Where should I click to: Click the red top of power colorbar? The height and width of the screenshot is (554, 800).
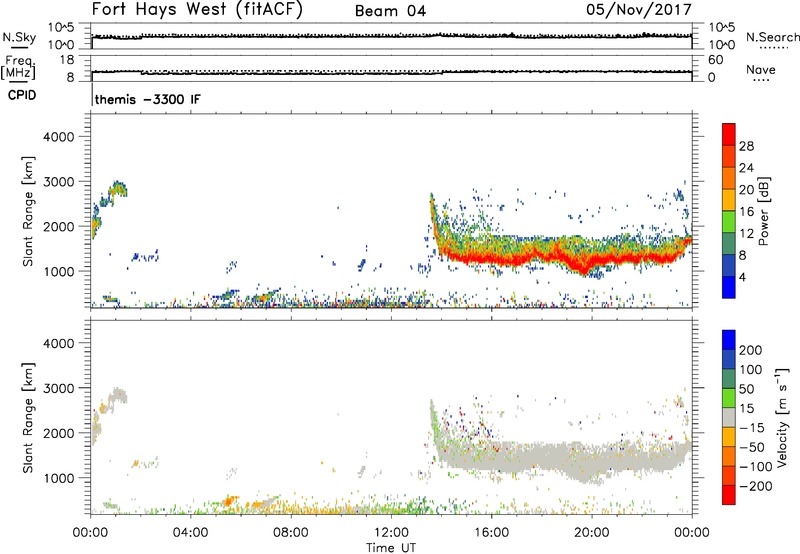[729, 134]
